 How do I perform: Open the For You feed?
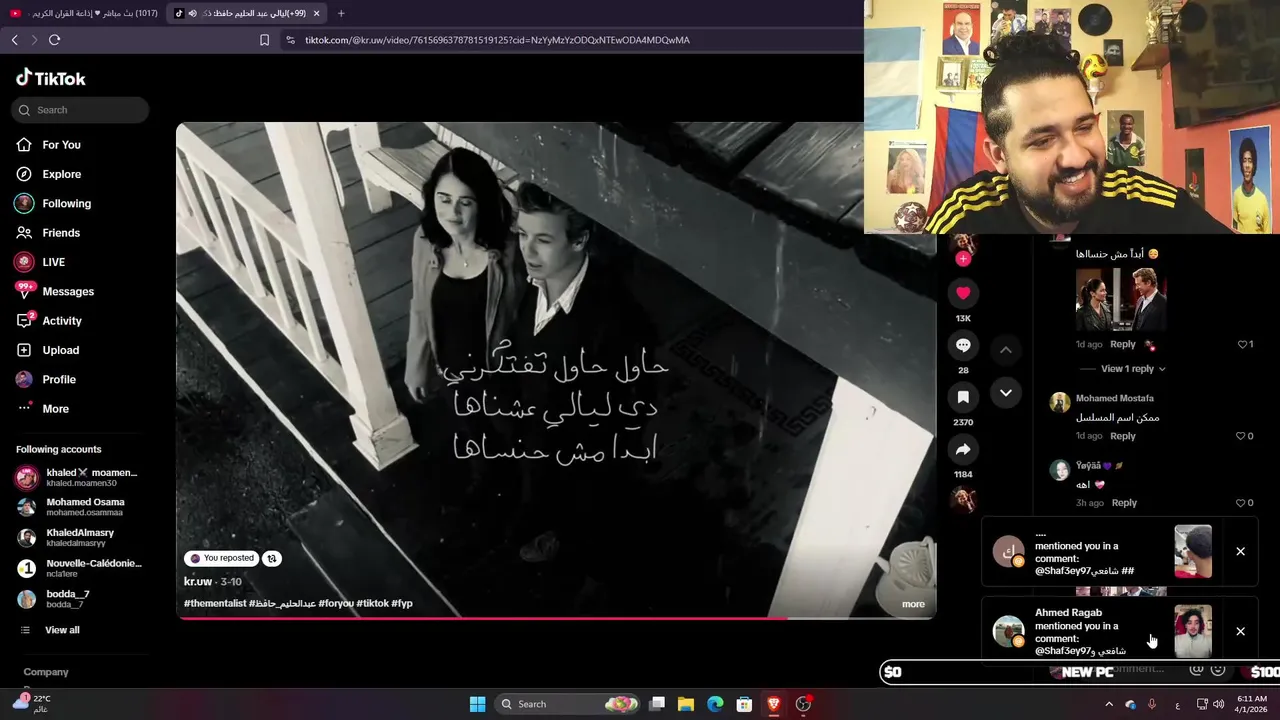(61, 145)
